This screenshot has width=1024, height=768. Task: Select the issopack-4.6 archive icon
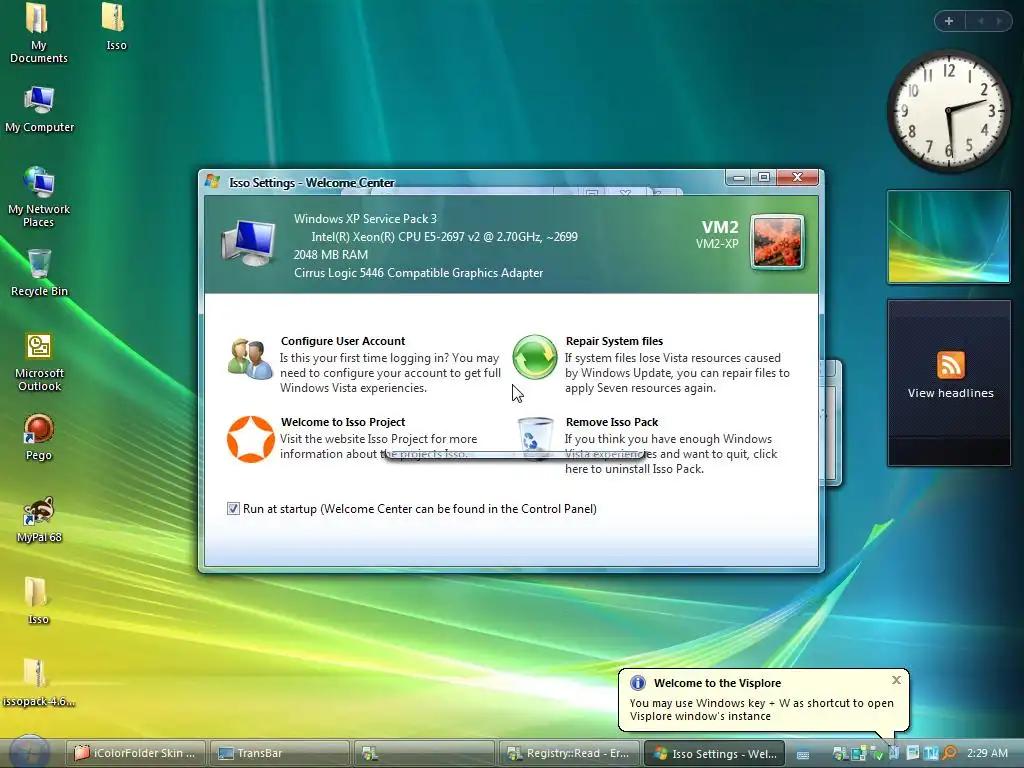point(38,682)
